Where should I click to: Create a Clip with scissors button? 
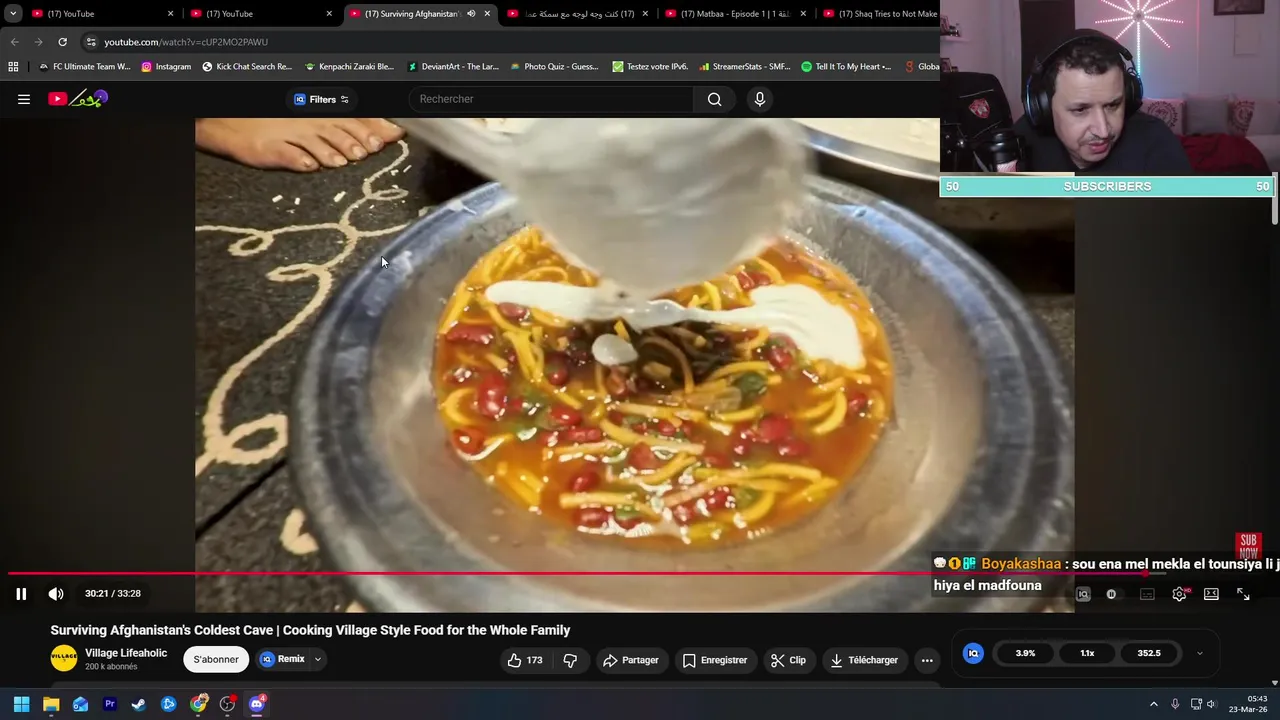point(788,660)
